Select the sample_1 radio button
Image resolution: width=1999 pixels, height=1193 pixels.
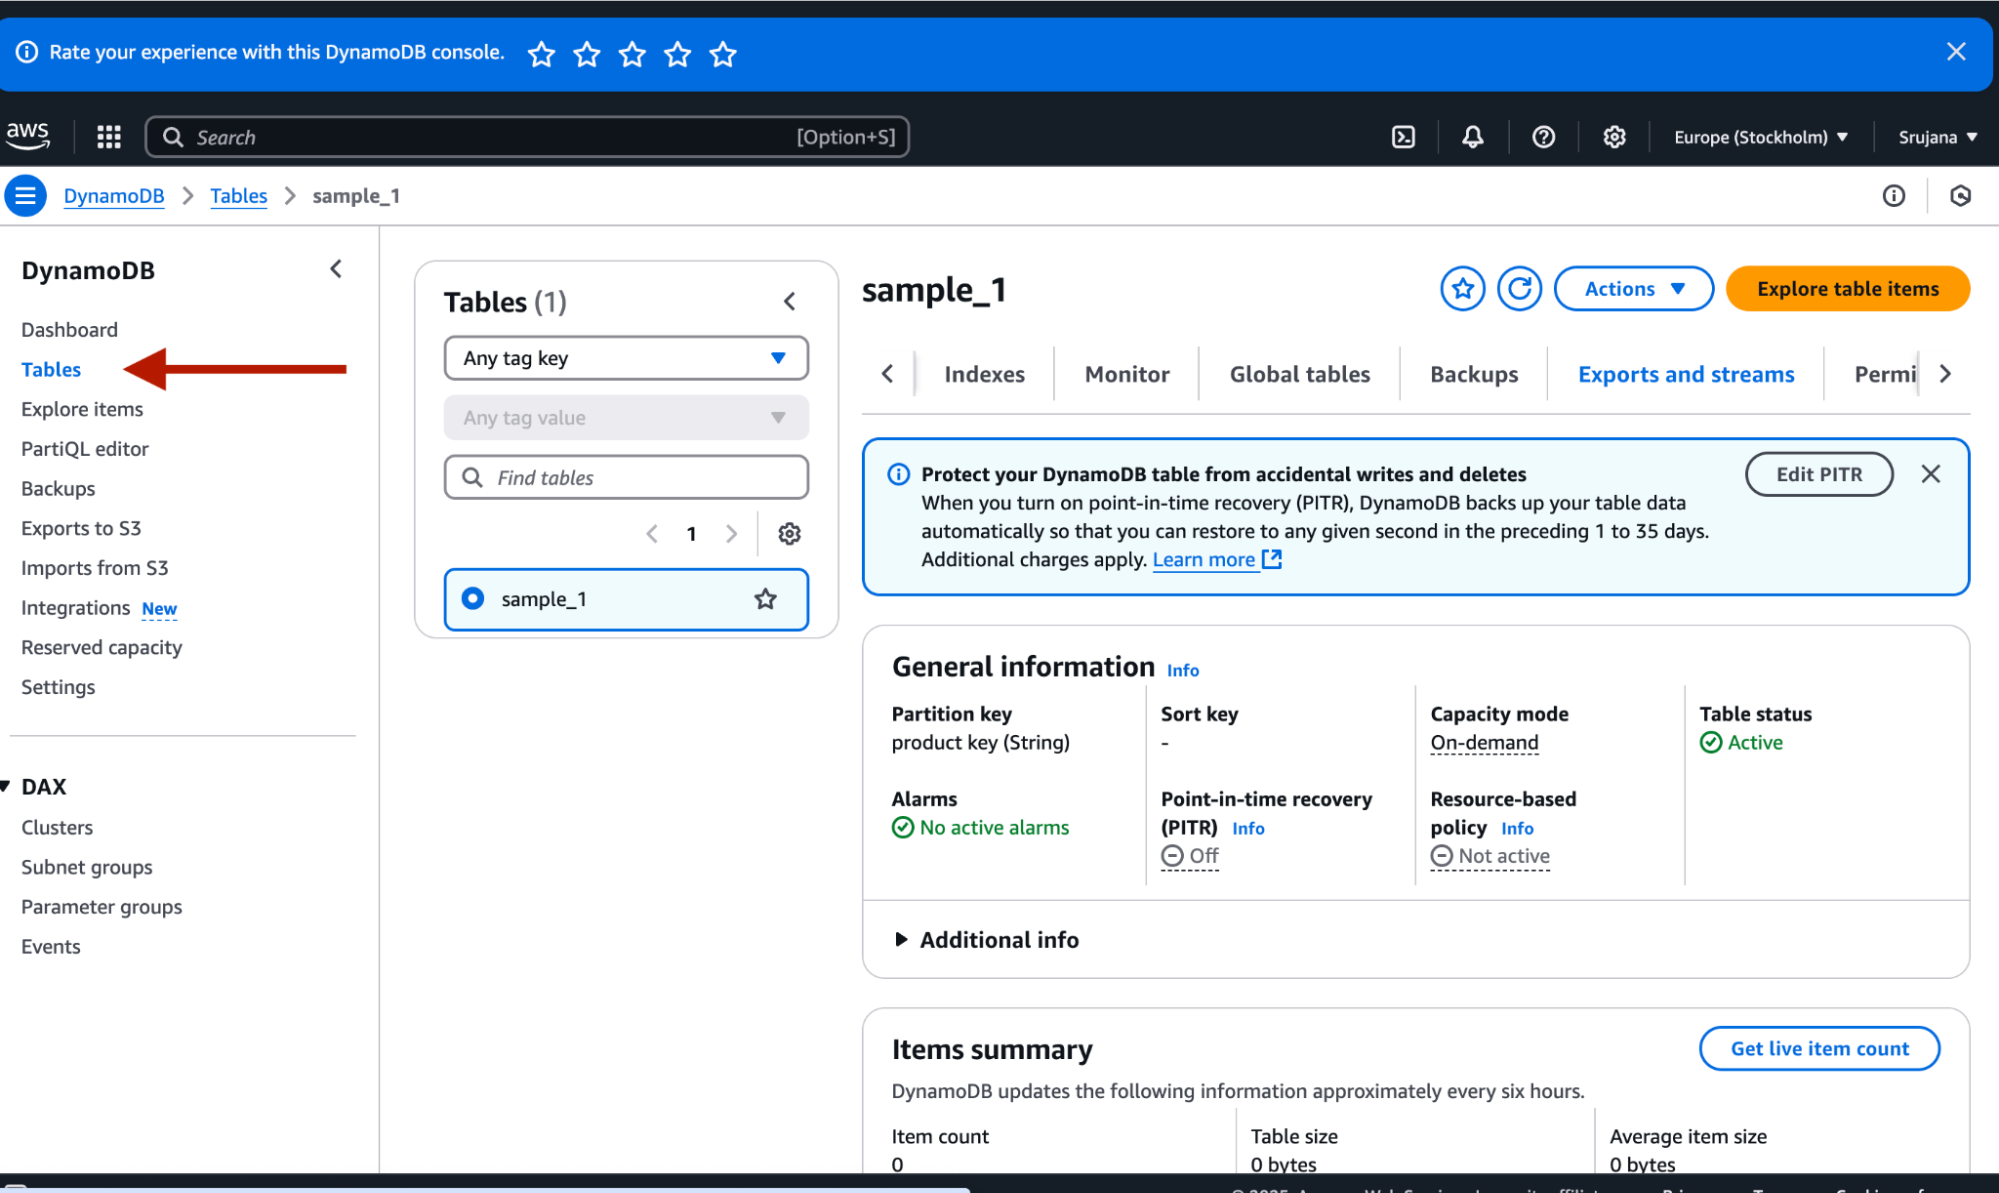click(473, 598)
